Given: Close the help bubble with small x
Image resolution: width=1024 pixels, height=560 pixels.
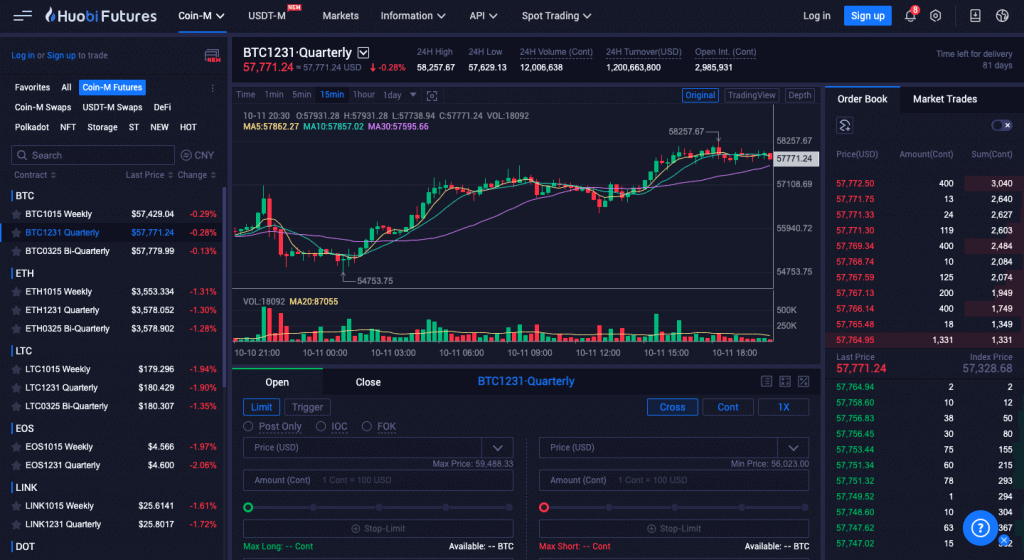Looking at the screenshot, I should (1004, 540).
